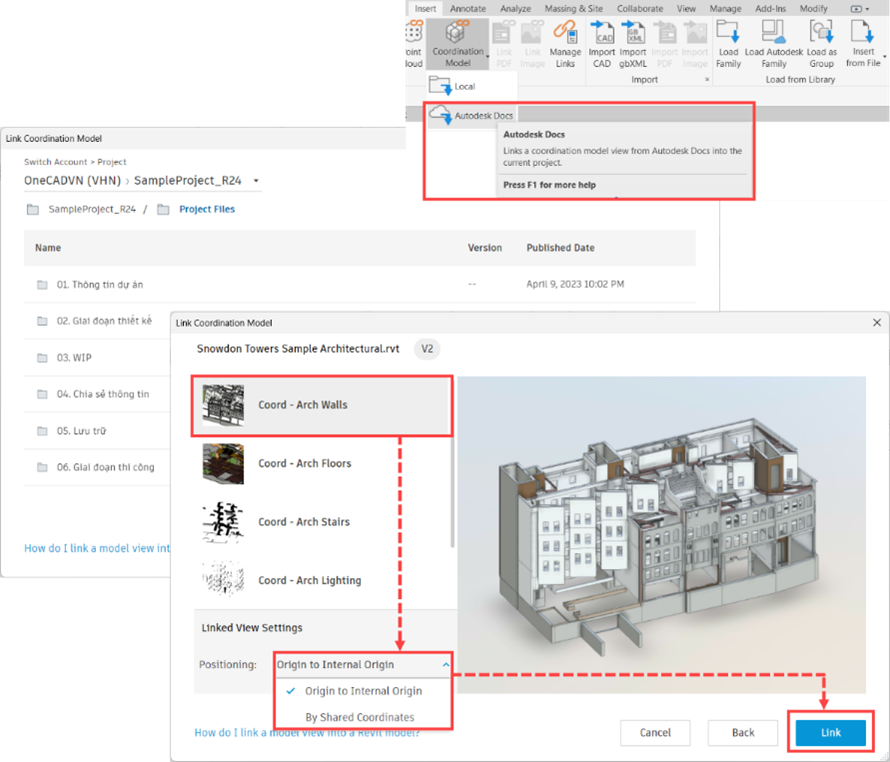The height and width of the screenshot is (762, 890).
Task: Click the Project Files breadcrumb
Action: point(207,209)
